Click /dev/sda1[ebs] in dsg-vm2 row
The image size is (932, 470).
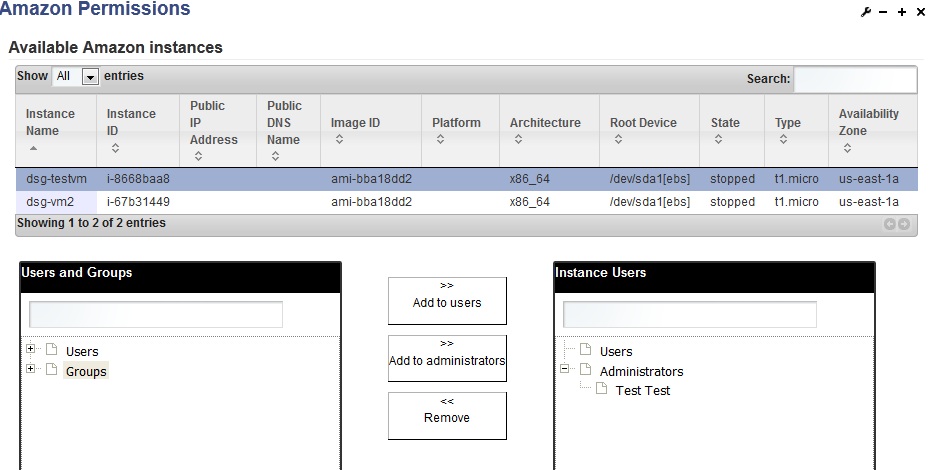click(650, 202)
